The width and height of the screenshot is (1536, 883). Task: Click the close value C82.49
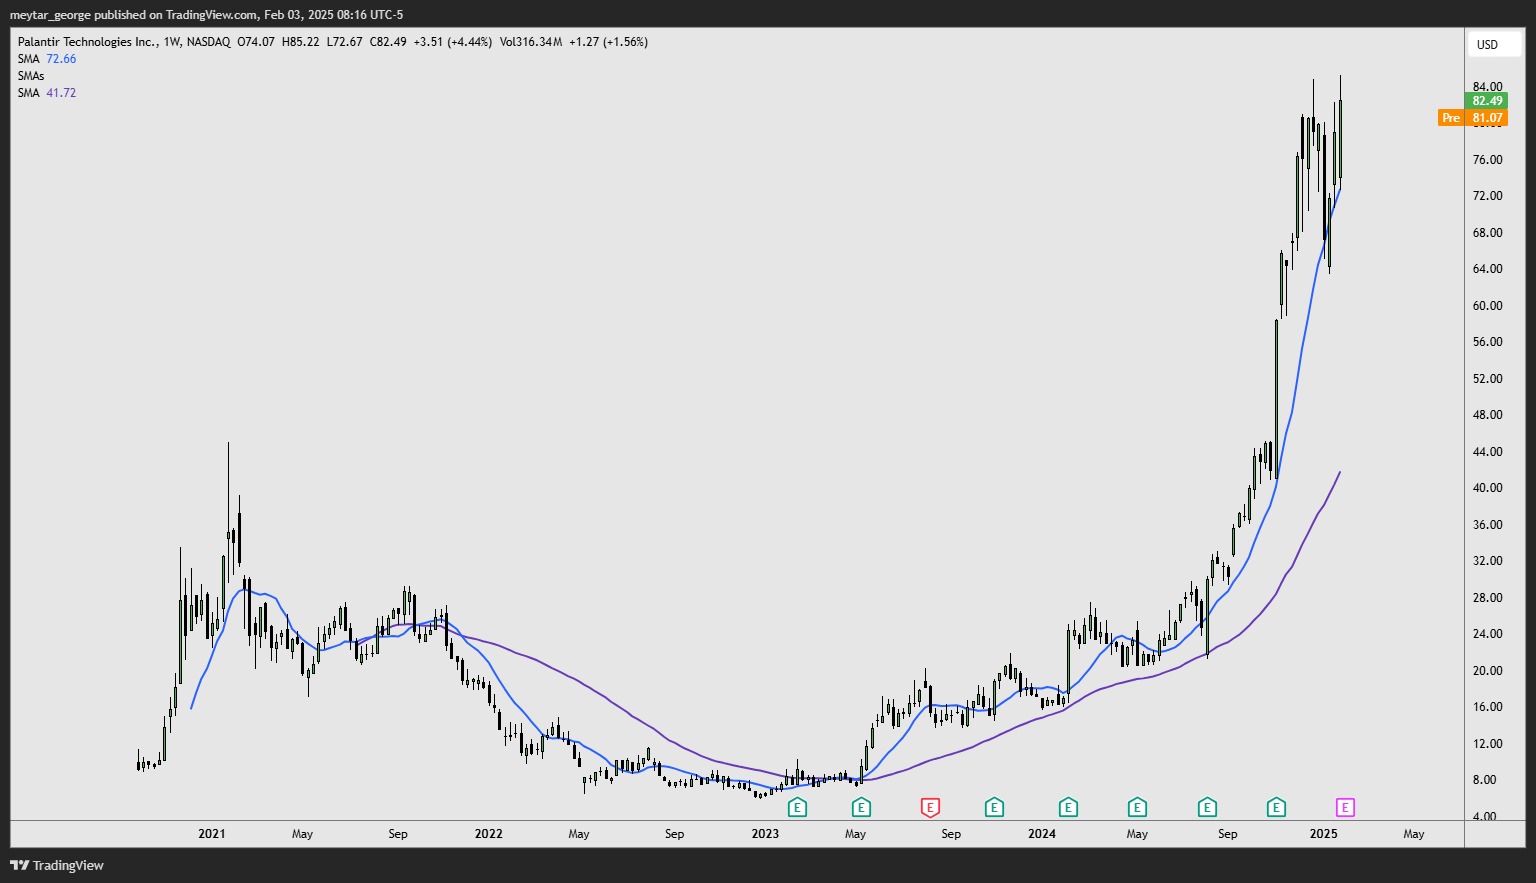click(388, 42)
